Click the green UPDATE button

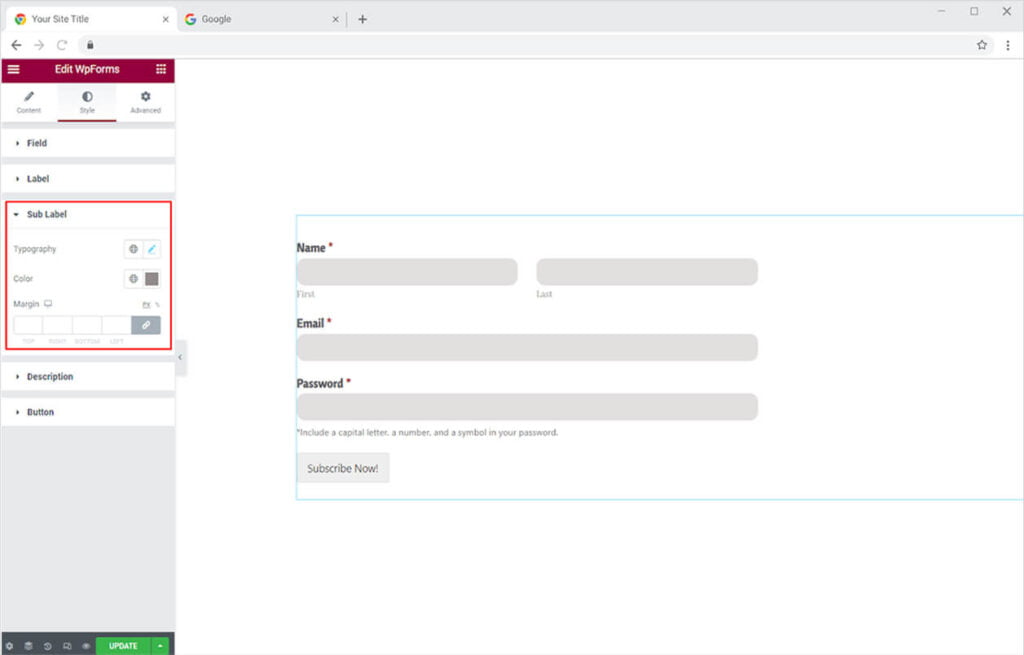[x=123, y=646]
